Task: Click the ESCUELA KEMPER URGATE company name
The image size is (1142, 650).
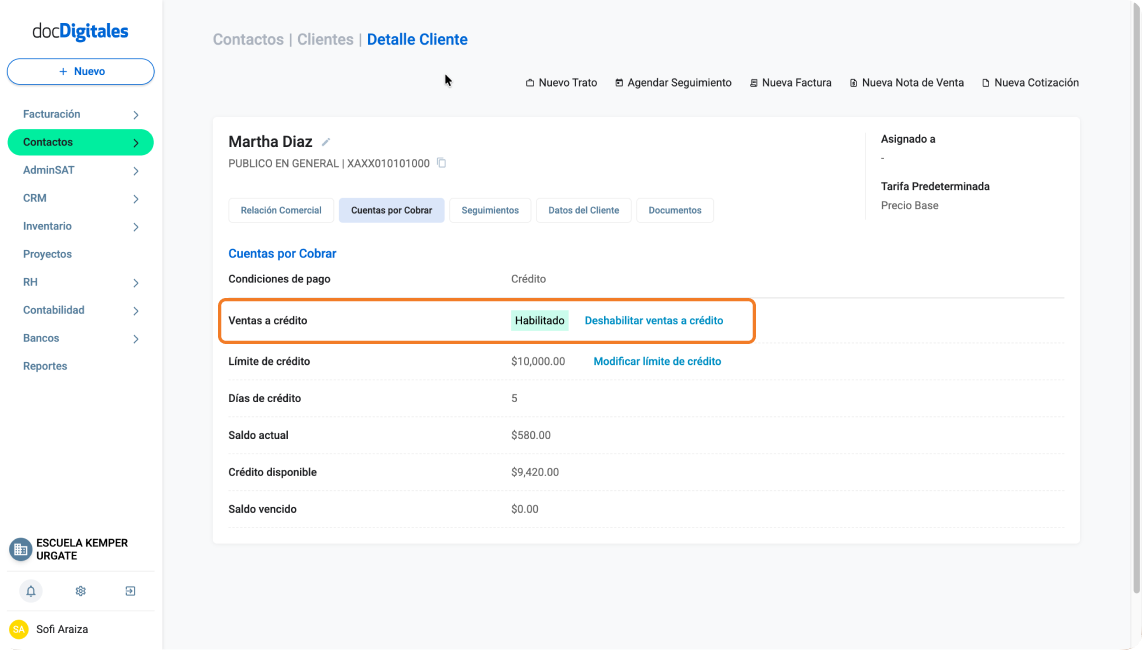Action: click(x=82, y=549)
